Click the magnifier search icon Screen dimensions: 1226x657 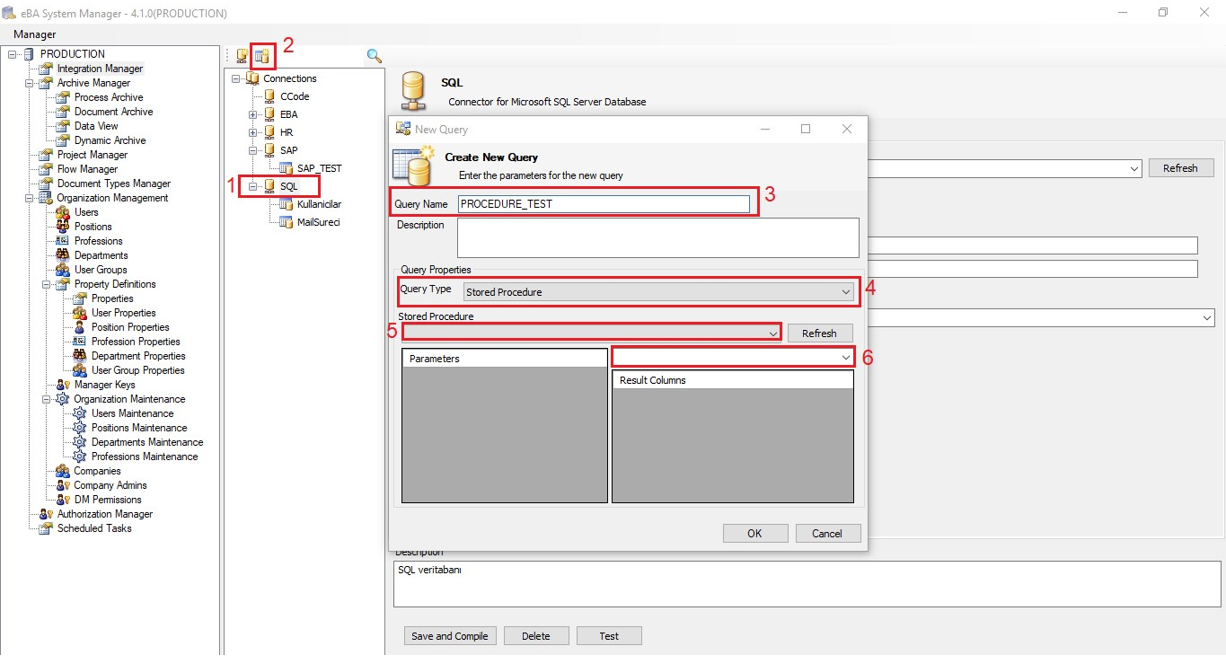pyautogui.click(x=374, y=56)
